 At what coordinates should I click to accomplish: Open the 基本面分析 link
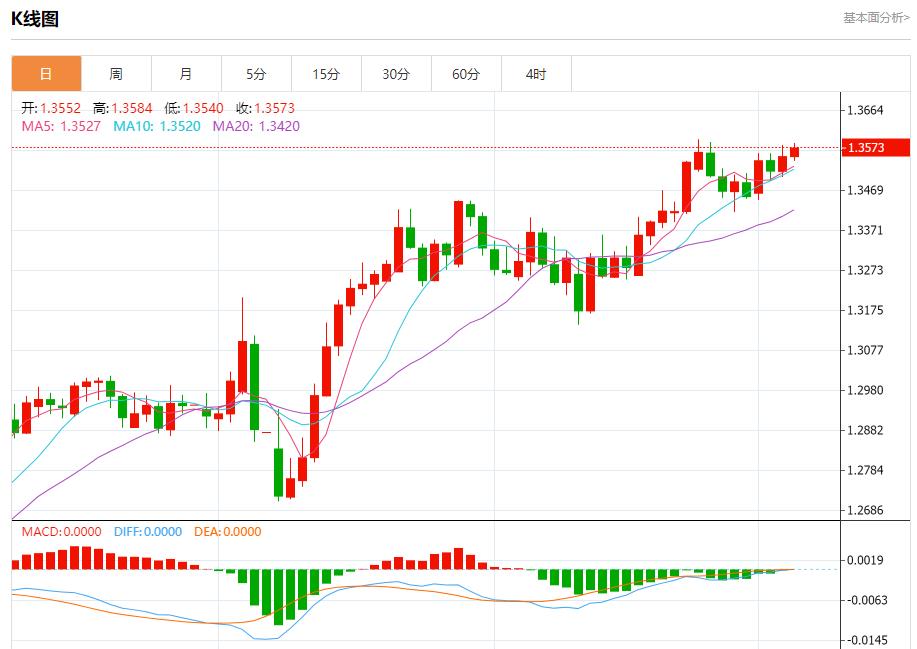click(876, 17)
